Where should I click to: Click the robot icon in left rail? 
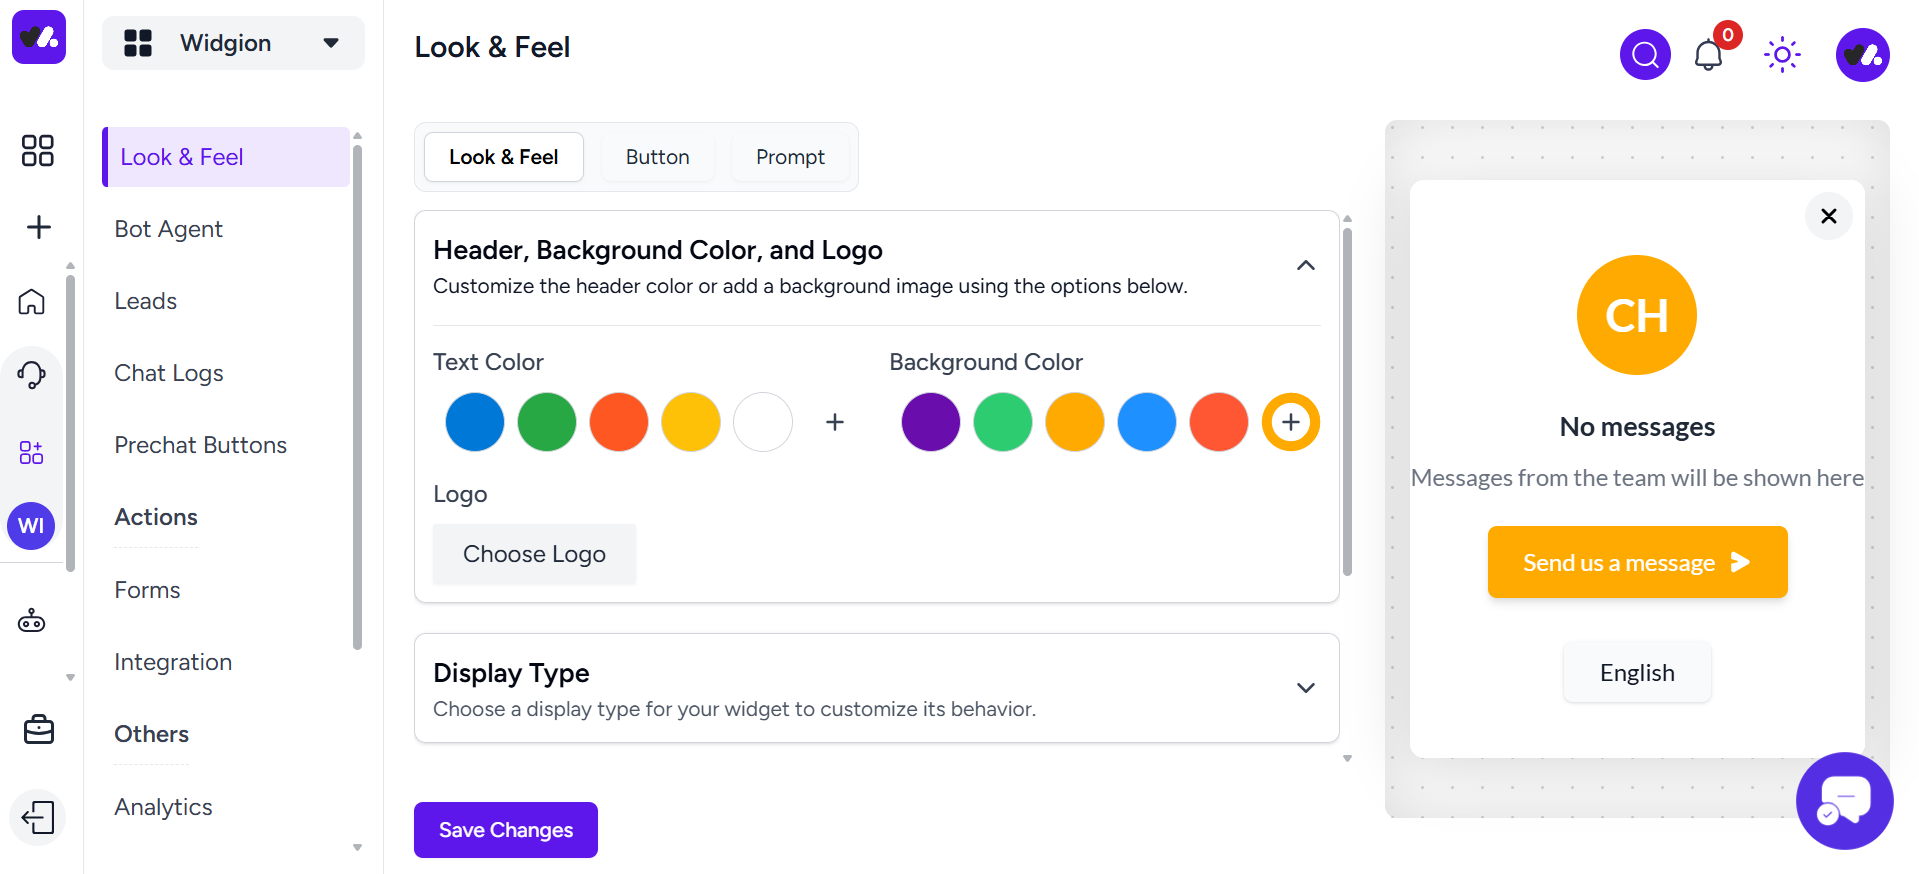[x=32, y=621]
